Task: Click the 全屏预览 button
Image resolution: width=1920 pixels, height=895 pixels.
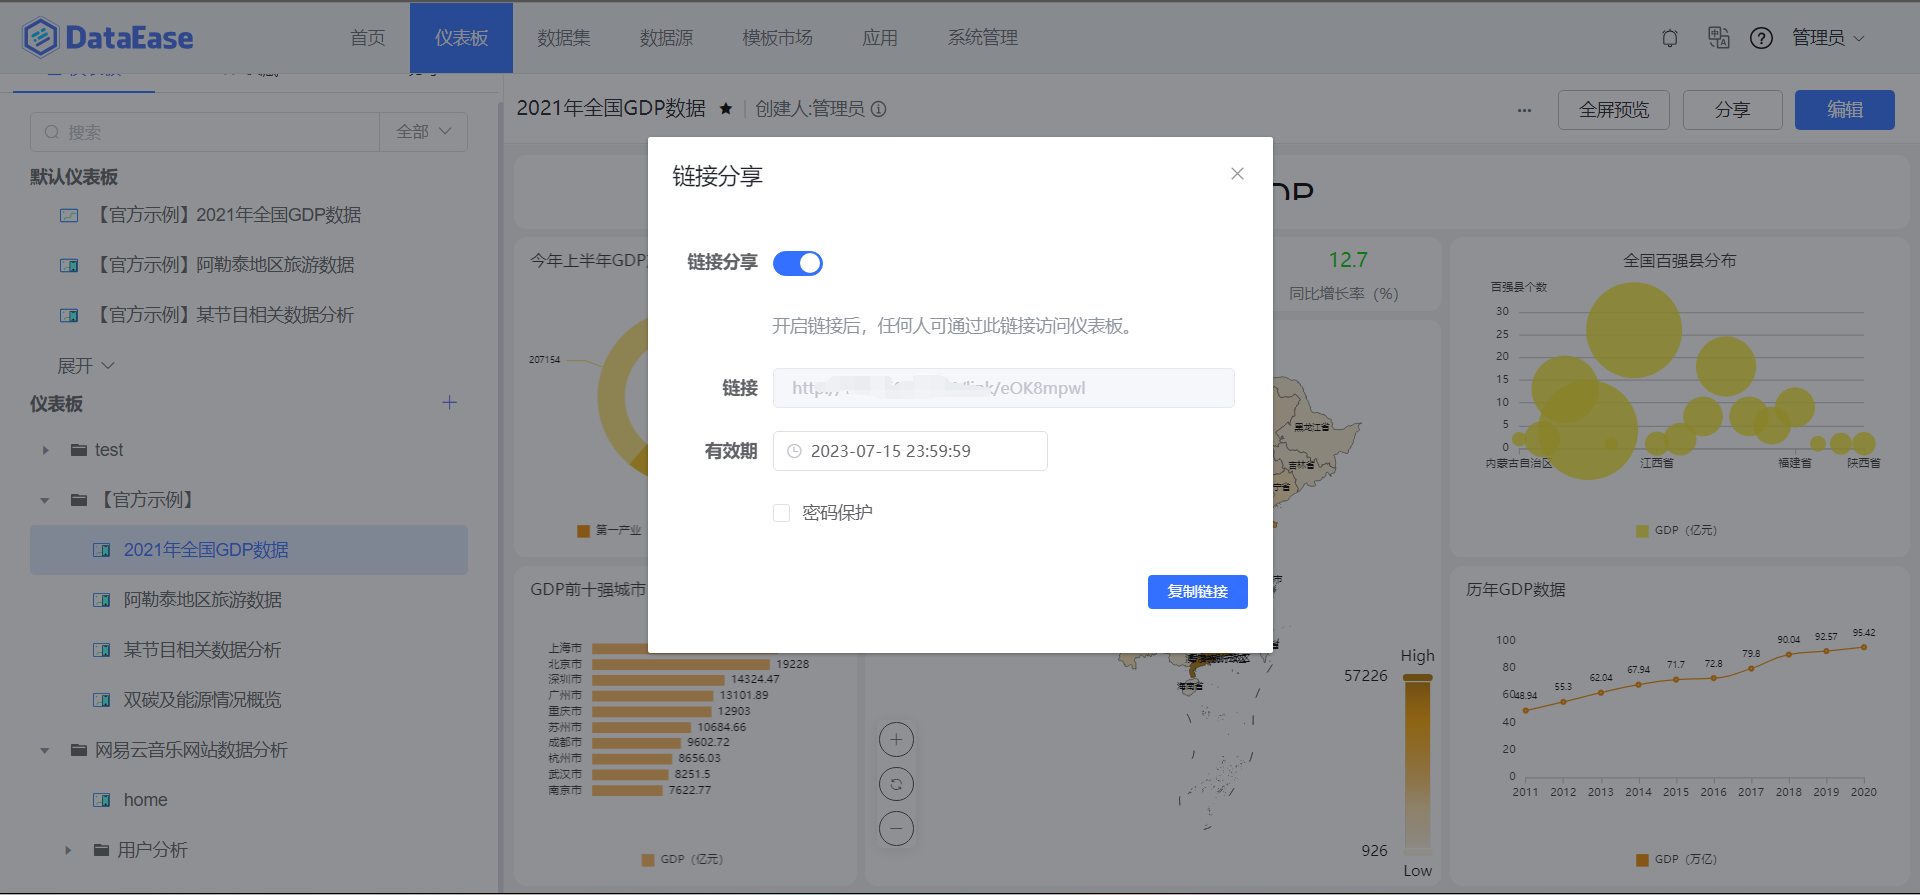Action: 1614,110
